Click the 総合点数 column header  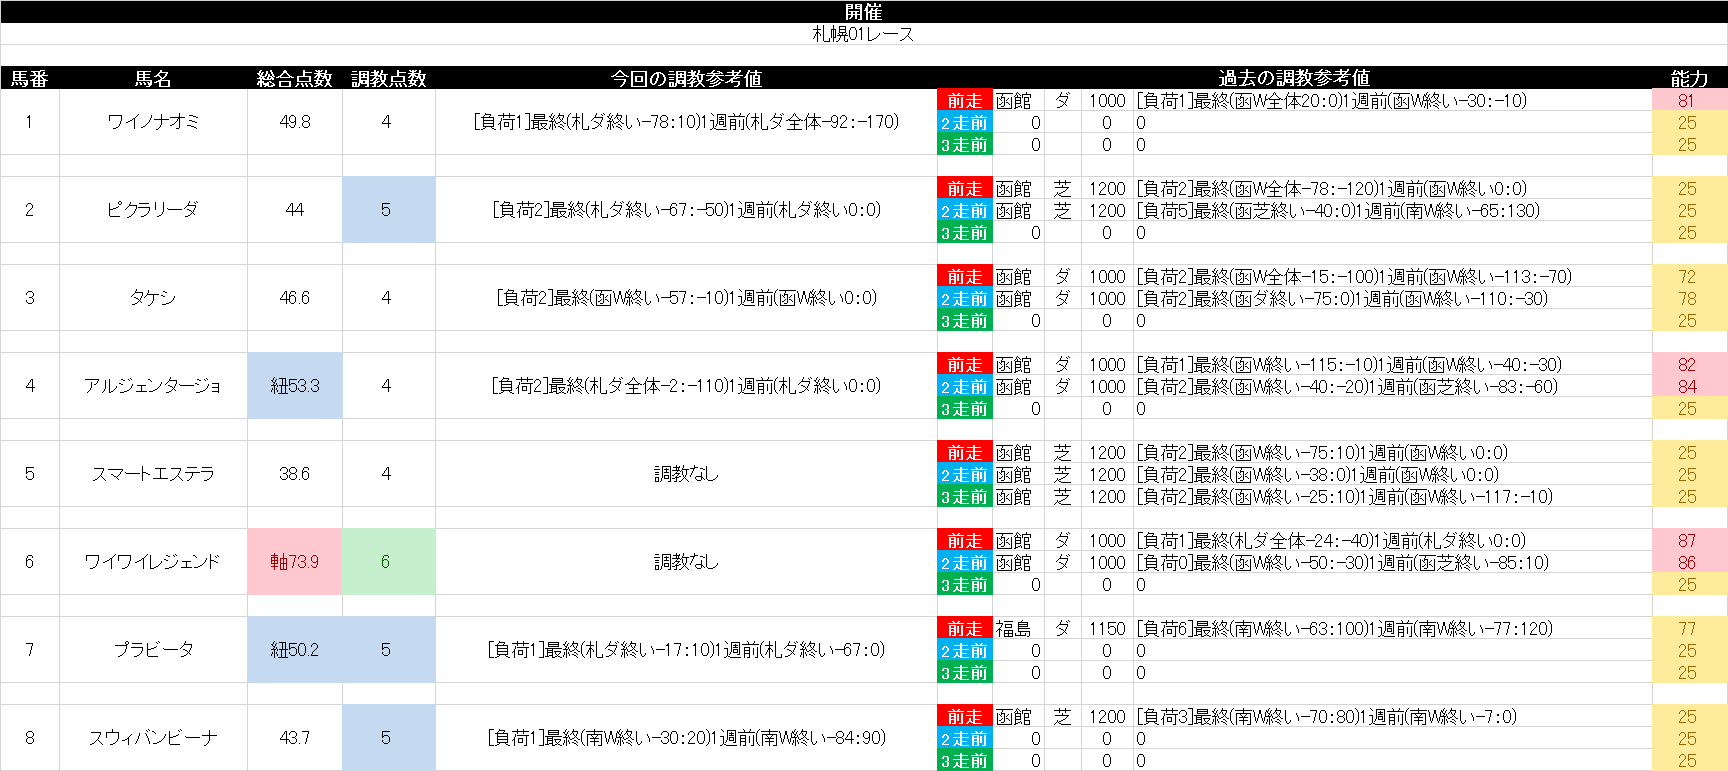pos(294,78)
